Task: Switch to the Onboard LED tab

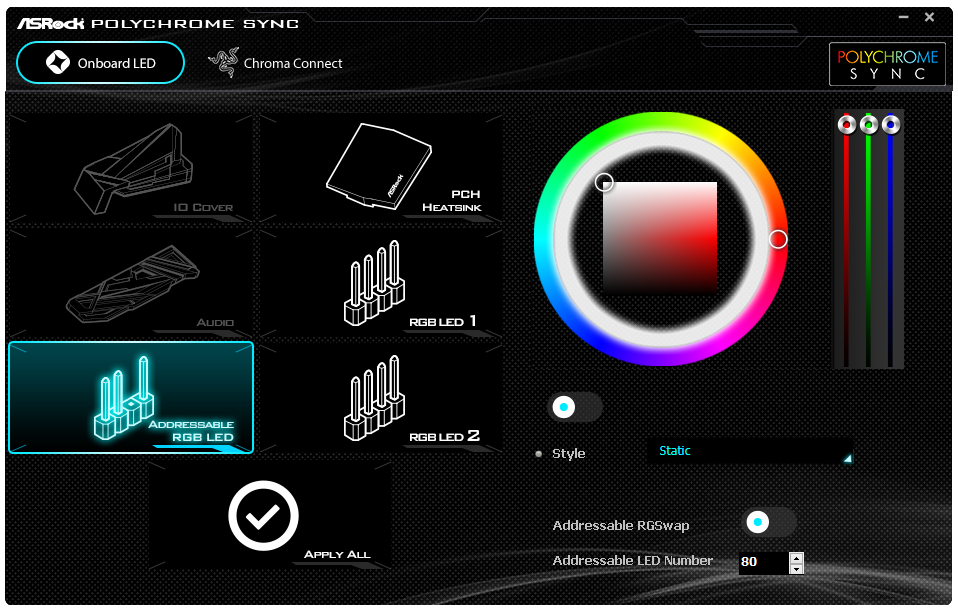Action: click(x=100, y=63)
